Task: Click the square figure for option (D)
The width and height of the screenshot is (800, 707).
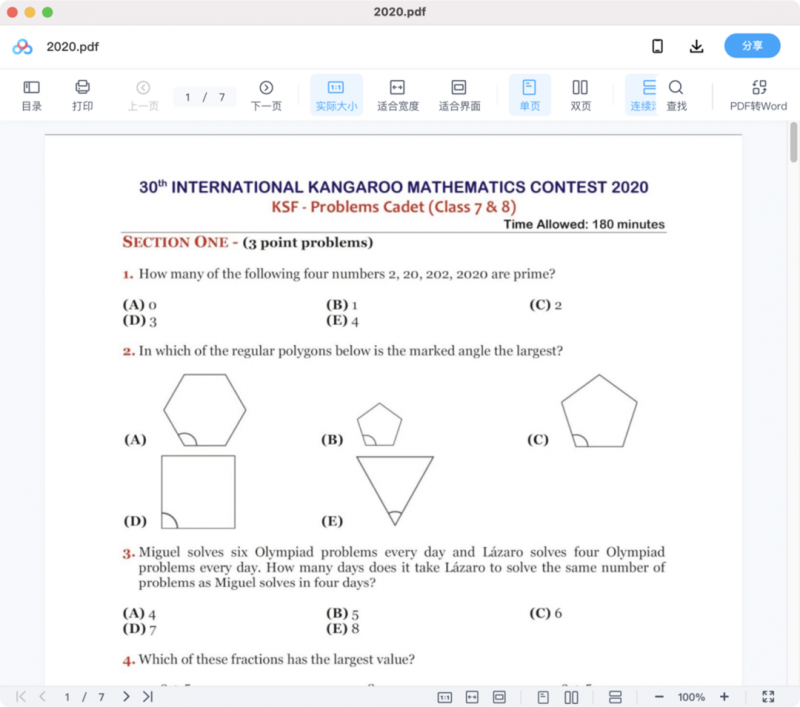Action: point(198,492)
